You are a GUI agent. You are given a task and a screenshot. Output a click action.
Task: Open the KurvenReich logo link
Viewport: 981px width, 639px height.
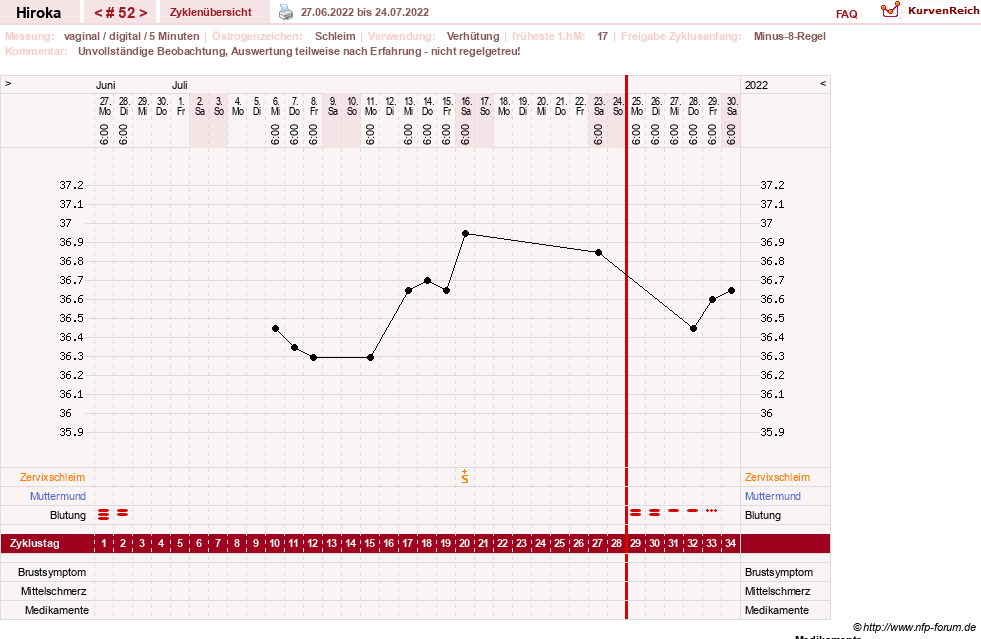click(x=929, y=11)
